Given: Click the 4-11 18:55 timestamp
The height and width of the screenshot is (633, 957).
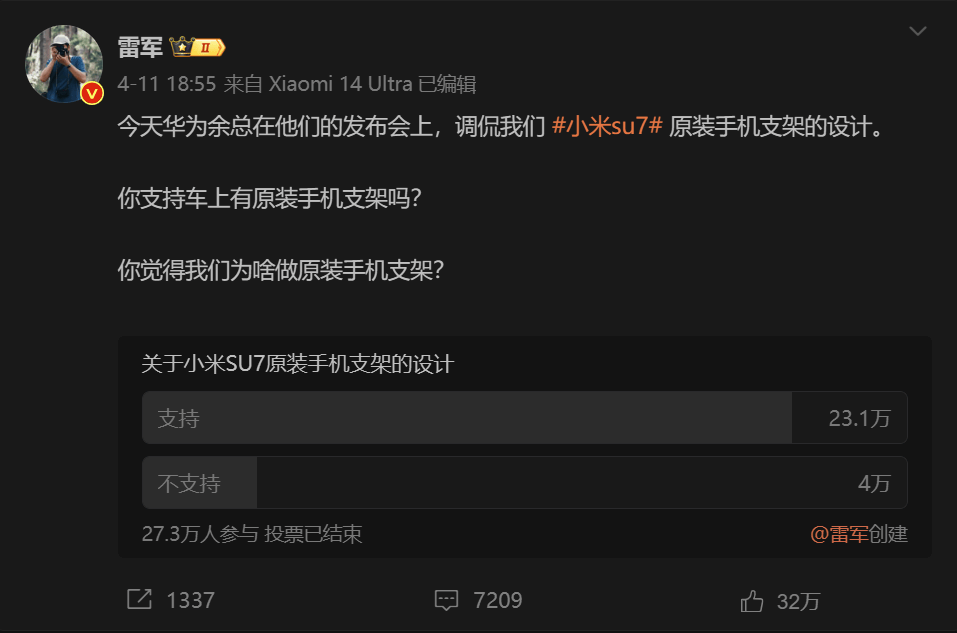Looking at the screenshot, I should pyautogui.click(x=167, y=84).
